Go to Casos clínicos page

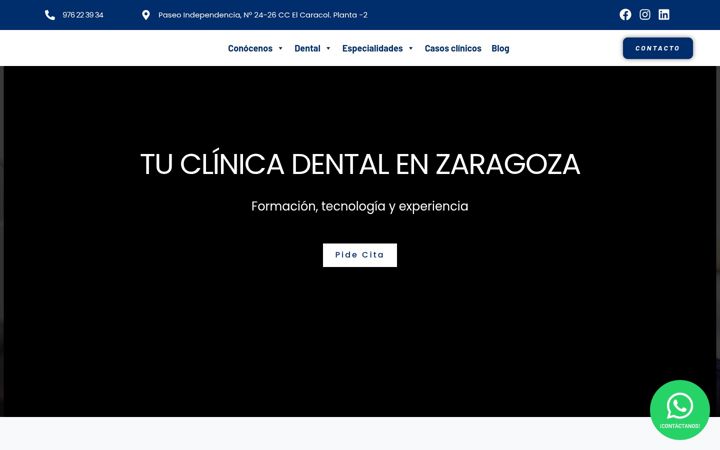[453, 48]
